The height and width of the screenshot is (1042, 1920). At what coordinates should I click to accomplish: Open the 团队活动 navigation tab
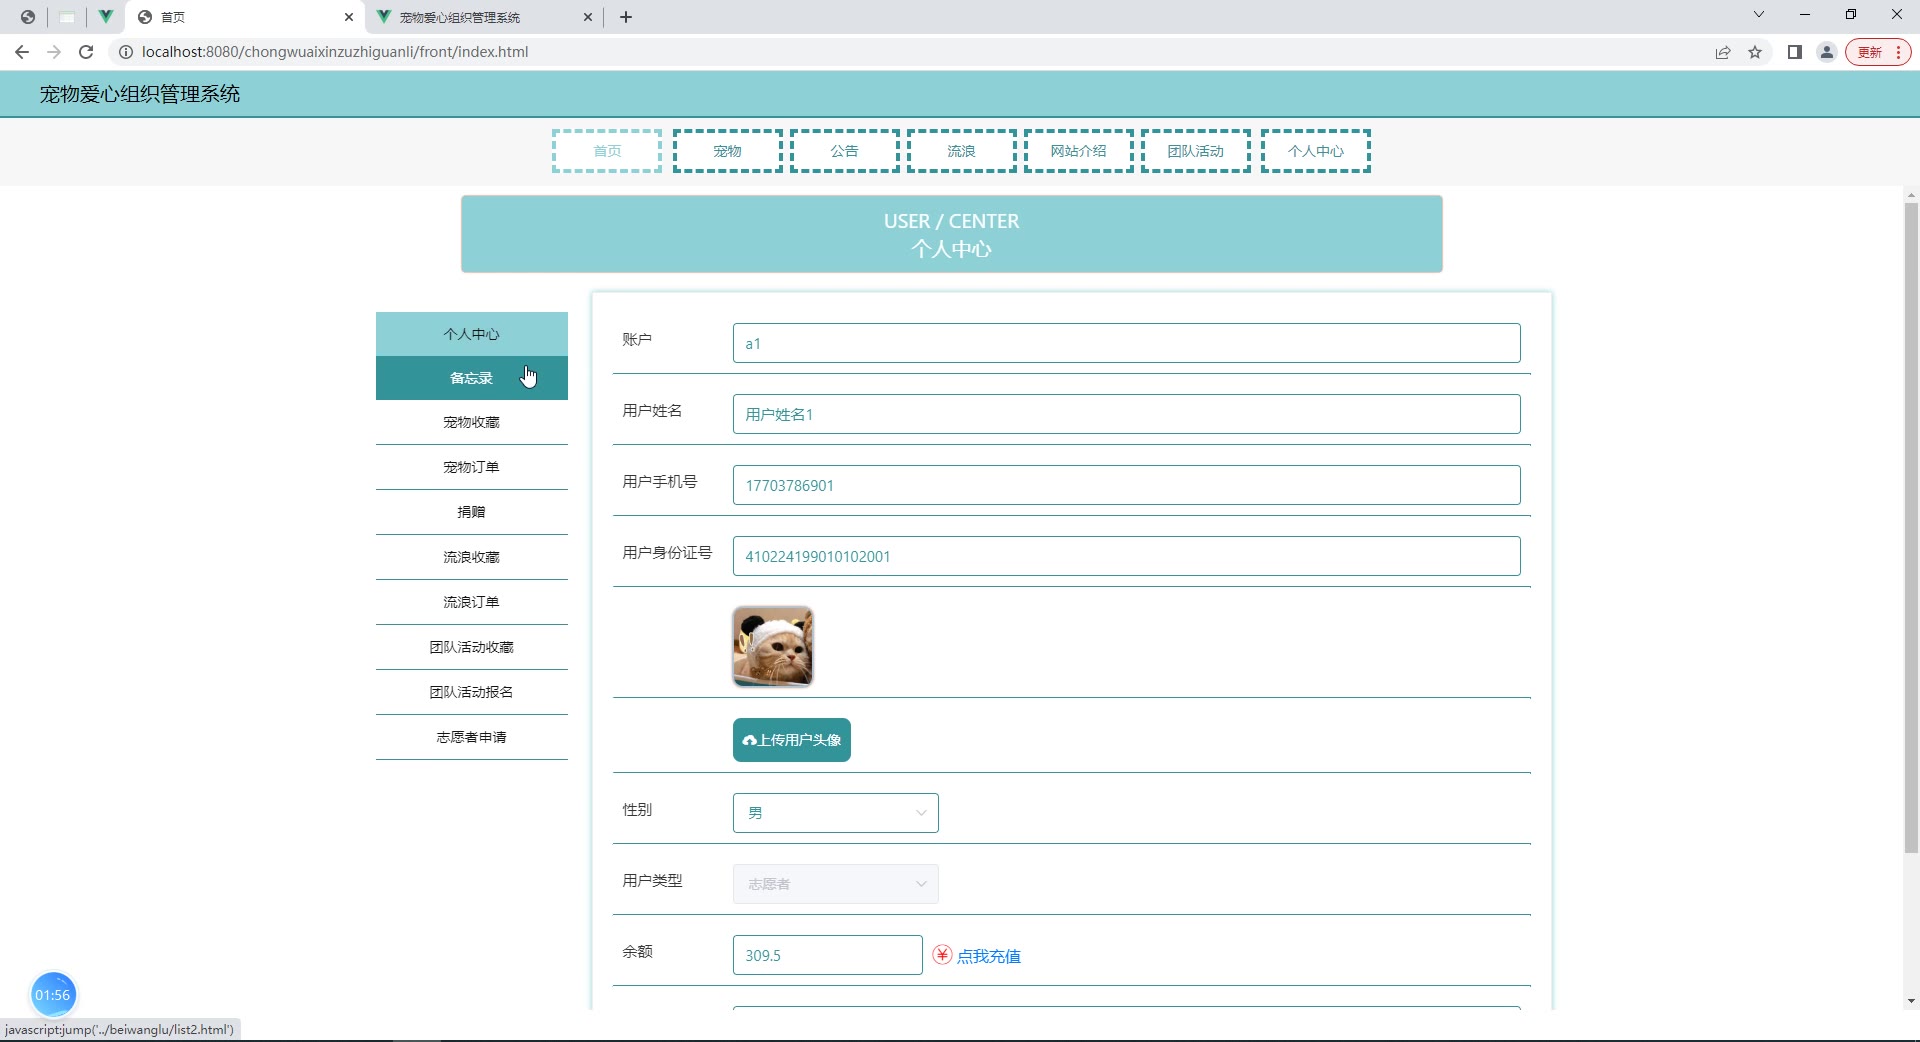pos(1195,151)
